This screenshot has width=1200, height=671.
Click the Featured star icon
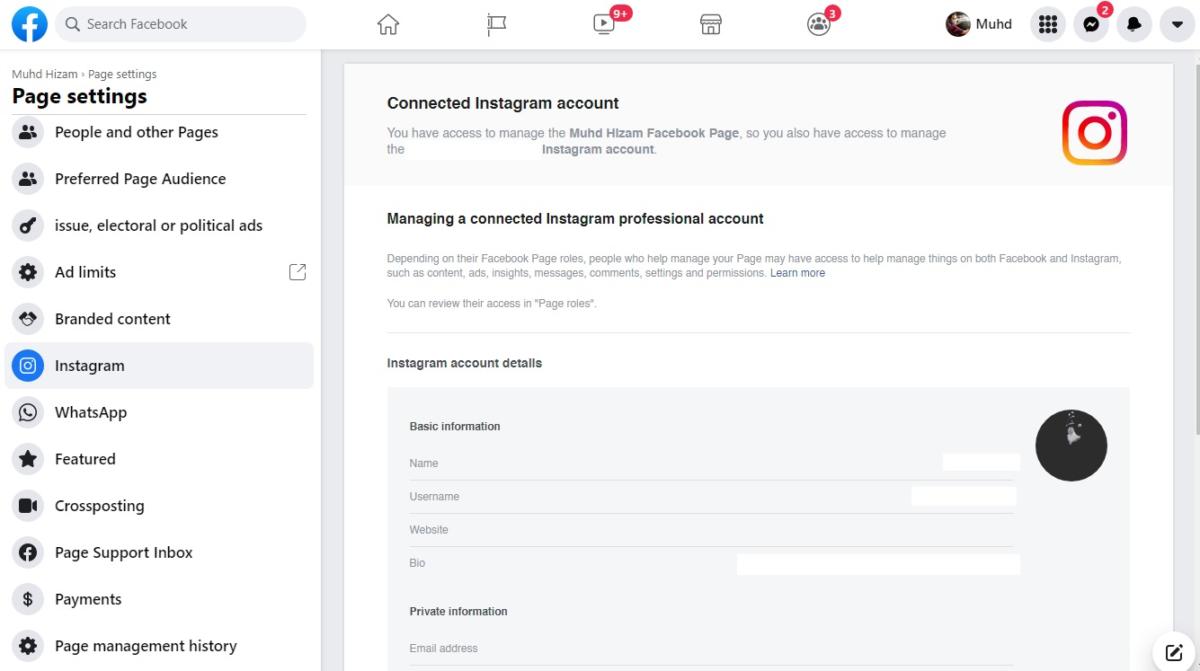[x=28, y=459]
